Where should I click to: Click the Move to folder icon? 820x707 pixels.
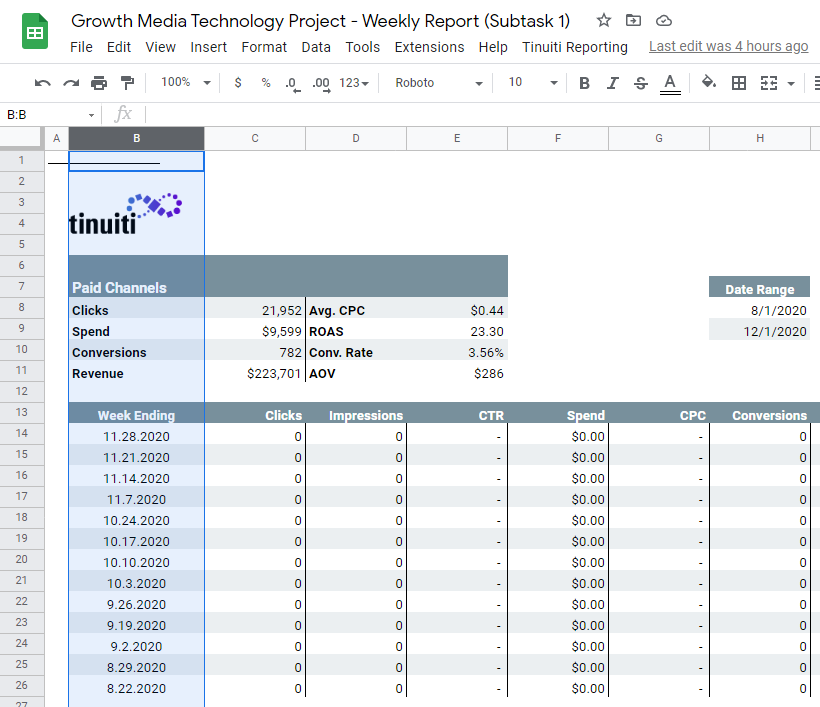[x=634, y=20]
